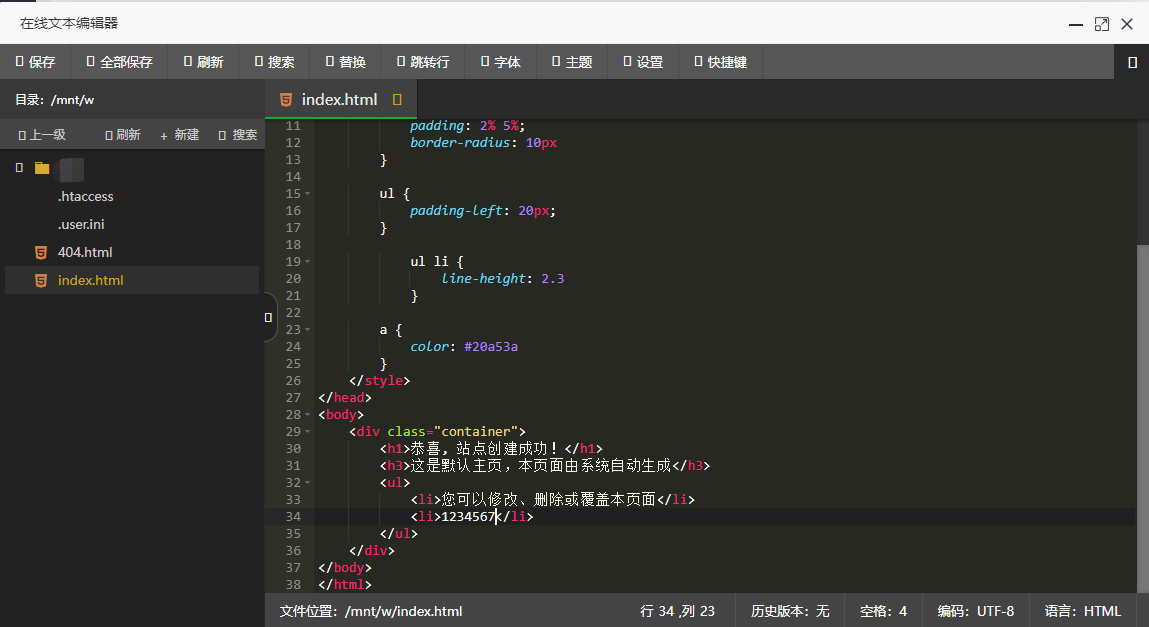Click the icon at the toolbar's far right

tap(1132, 62)
